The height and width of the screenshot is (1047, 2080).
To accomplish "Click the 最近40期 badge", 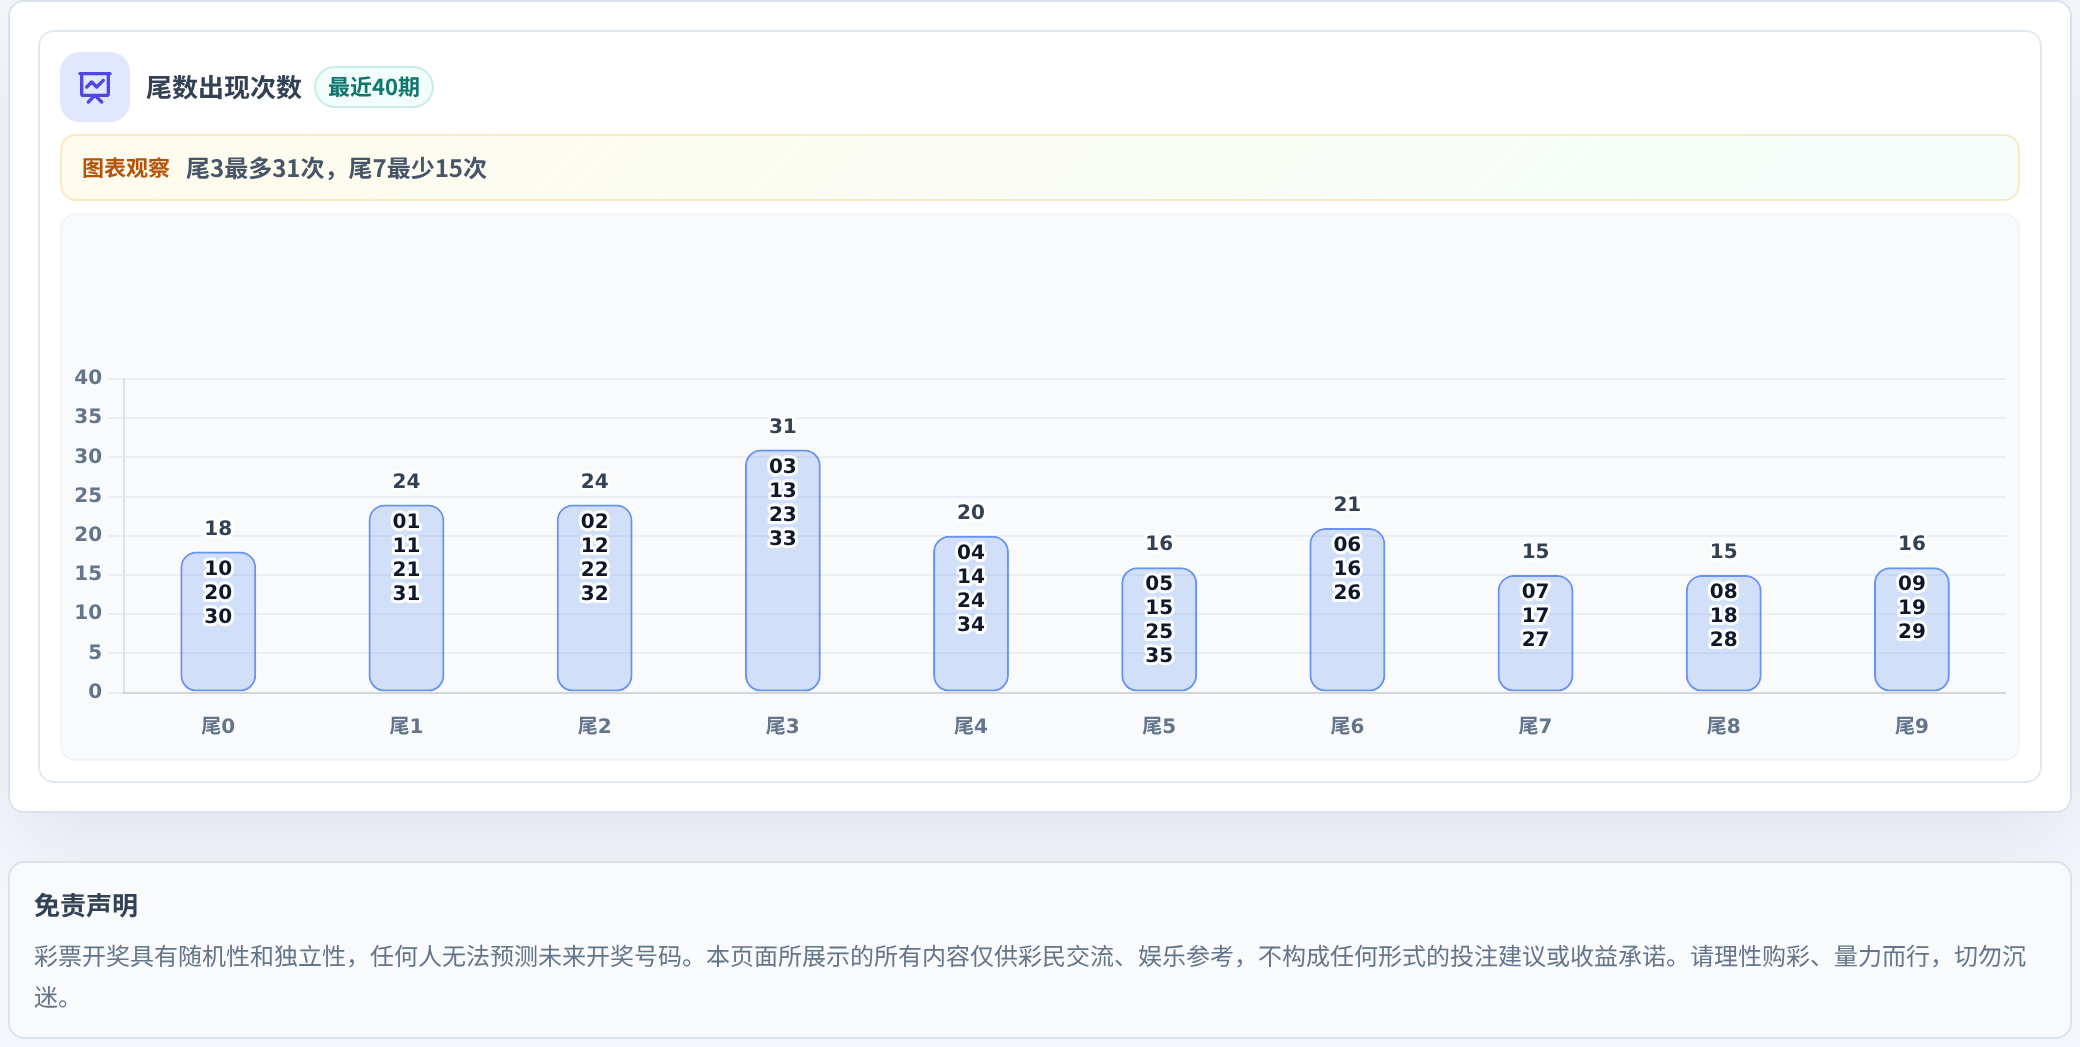I will [374, 87].
